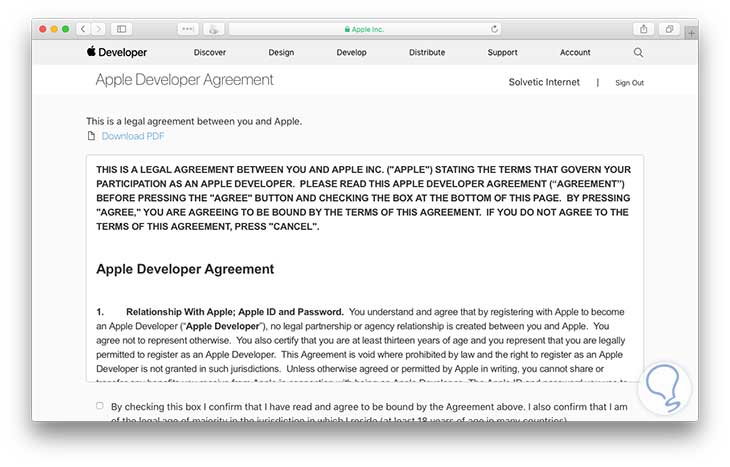Viewport: 730px width, 467px height.
Task: Click the Apple Developer logo
Action: (x=117, y=52)
